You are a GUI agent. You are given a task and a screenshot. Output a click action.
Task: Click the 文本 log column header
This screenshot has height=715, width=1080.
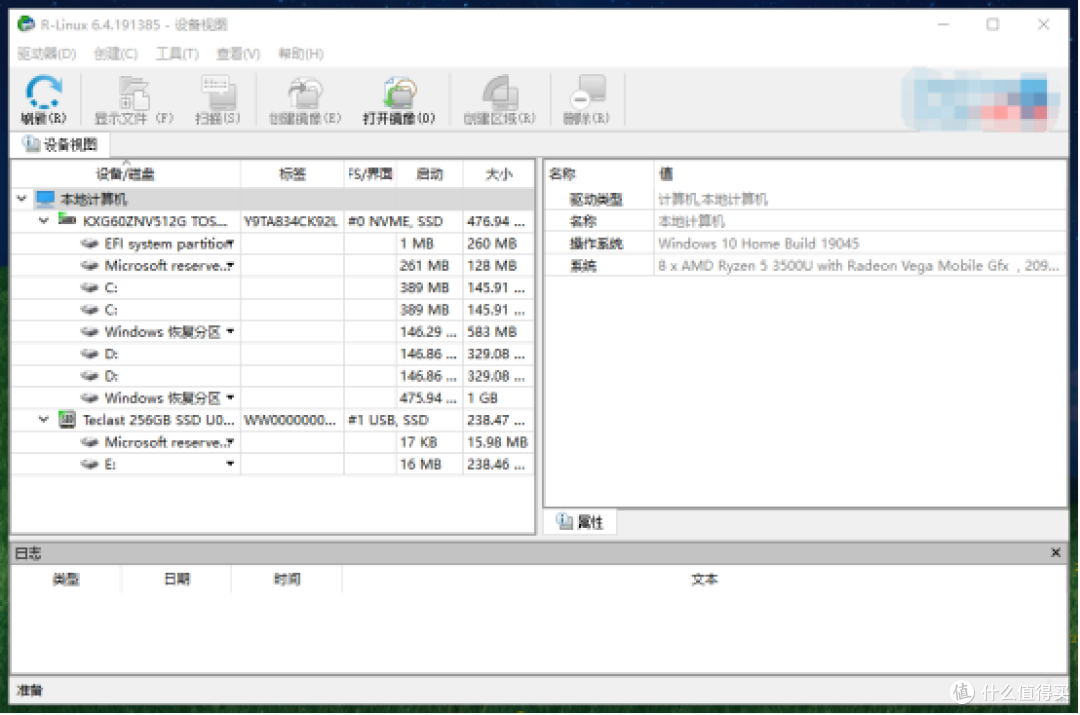point(705,579)
